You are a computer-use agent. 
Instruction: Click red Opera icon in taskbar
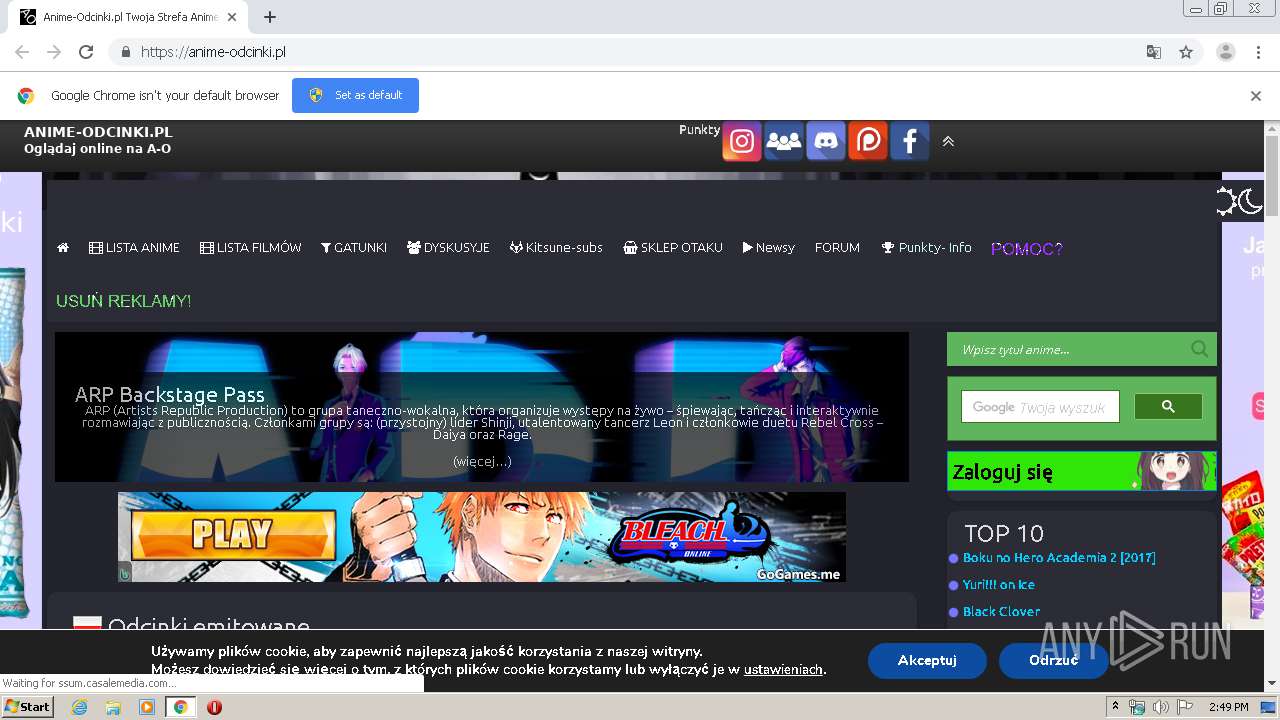(214, 707)
